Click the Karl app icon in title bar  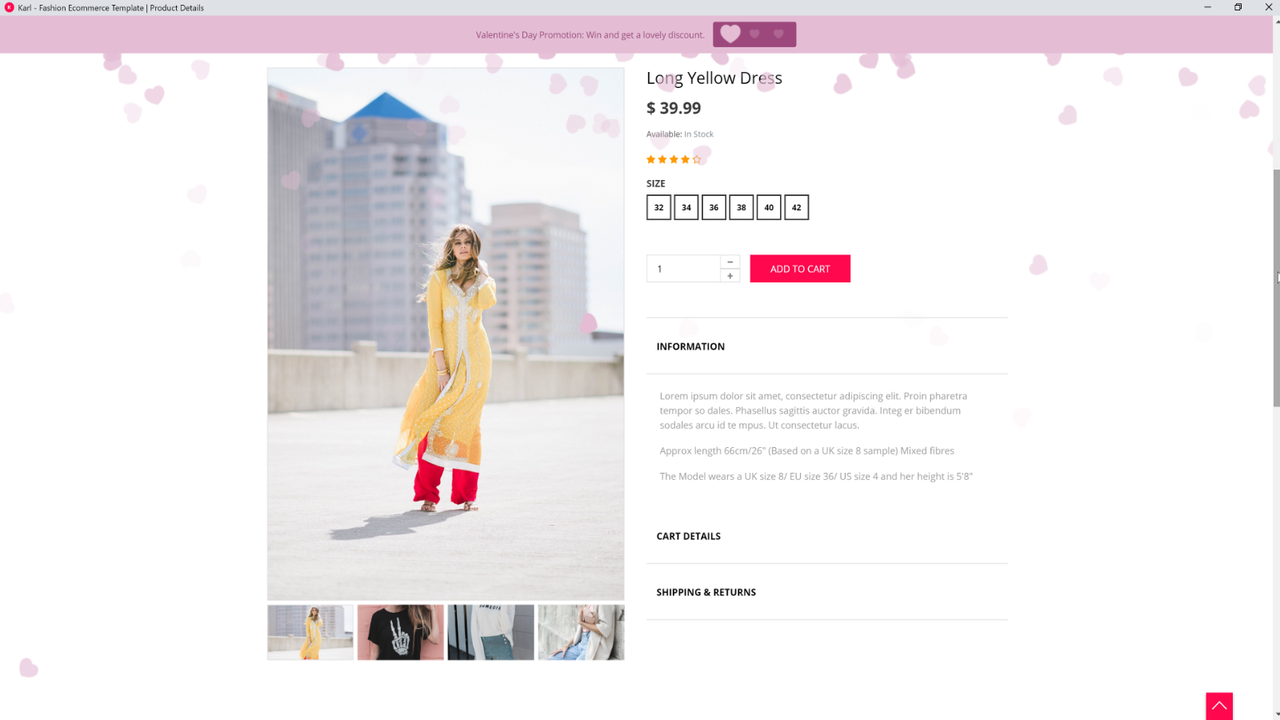pos(9,7)
